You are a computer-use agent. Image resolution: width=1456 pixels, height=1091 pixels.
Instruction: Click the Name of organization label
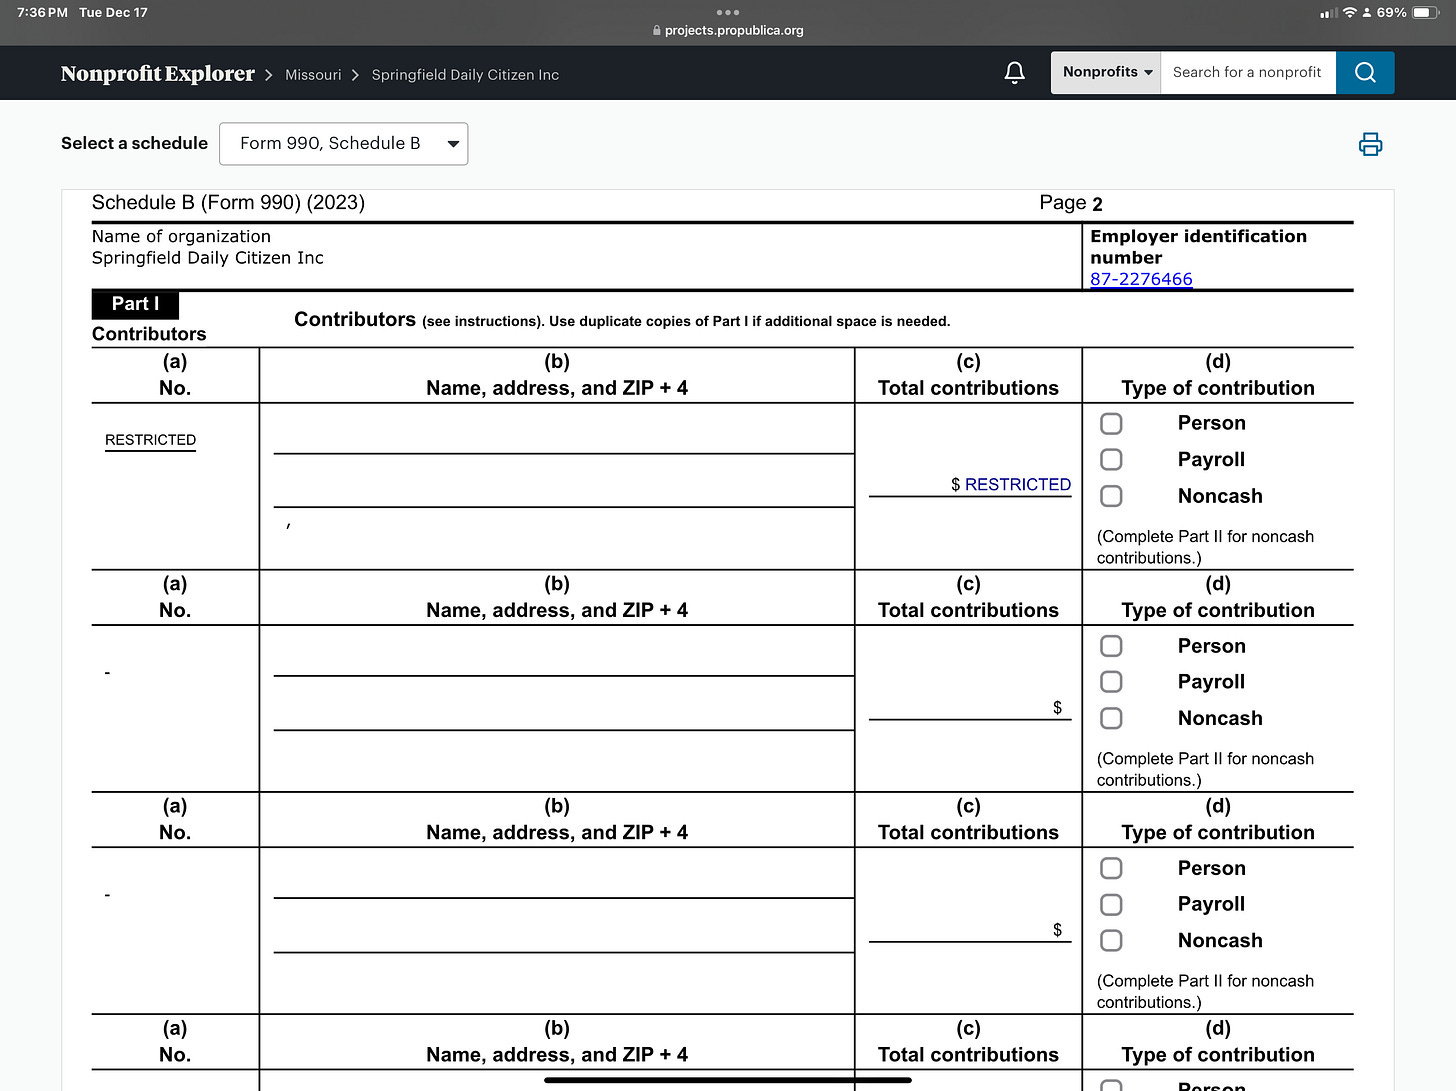click(x=181, y=236)
